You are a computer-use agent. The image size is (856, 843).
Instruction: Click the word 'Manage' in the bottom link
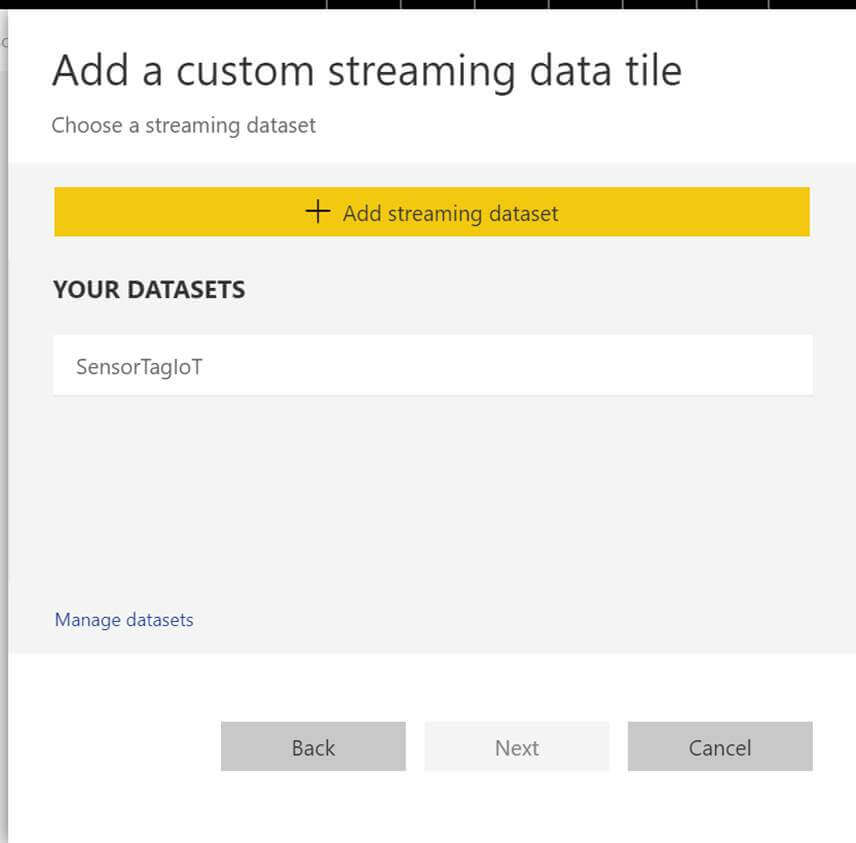click(87, 620)
